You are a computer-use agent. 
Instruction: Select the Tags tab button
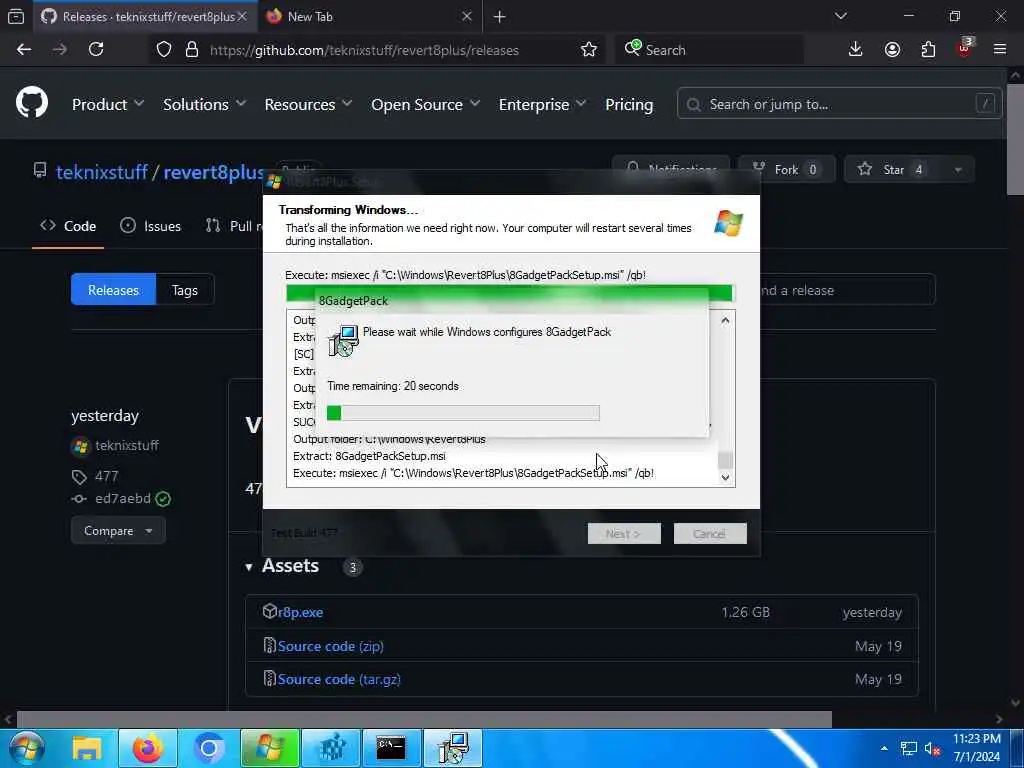[185, 290]
